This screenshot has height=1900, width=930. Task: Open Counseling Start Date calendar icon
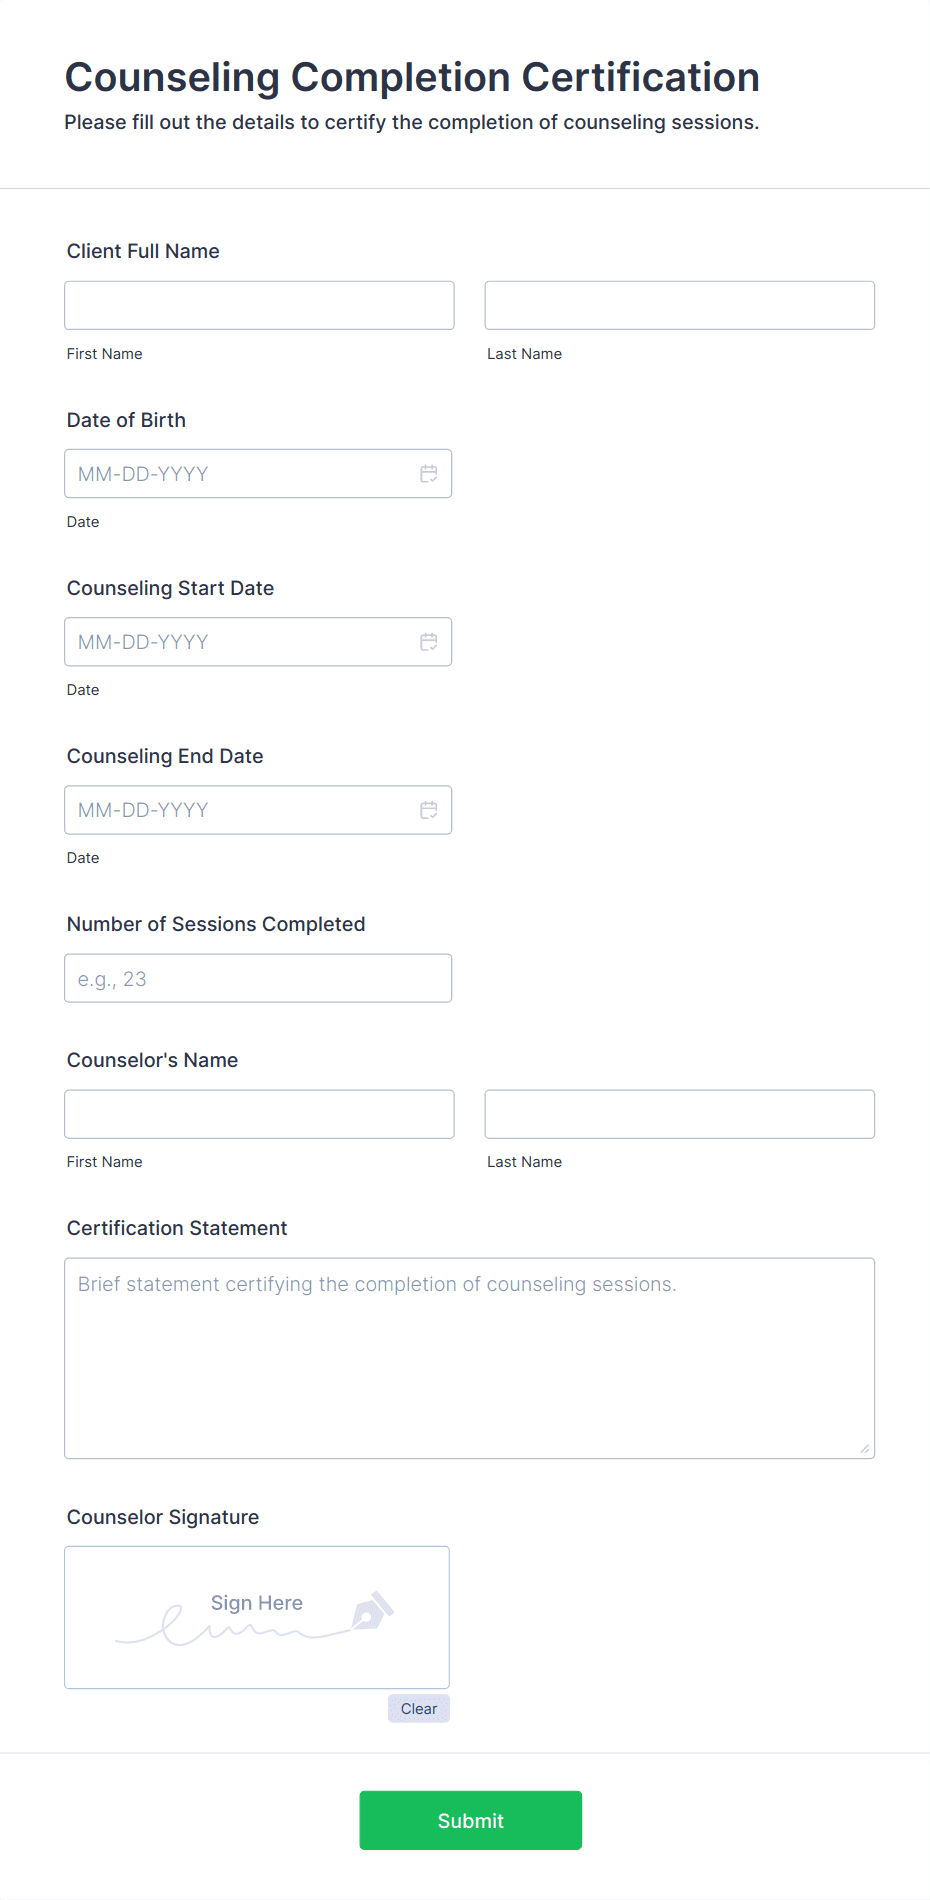pos(429,642)
